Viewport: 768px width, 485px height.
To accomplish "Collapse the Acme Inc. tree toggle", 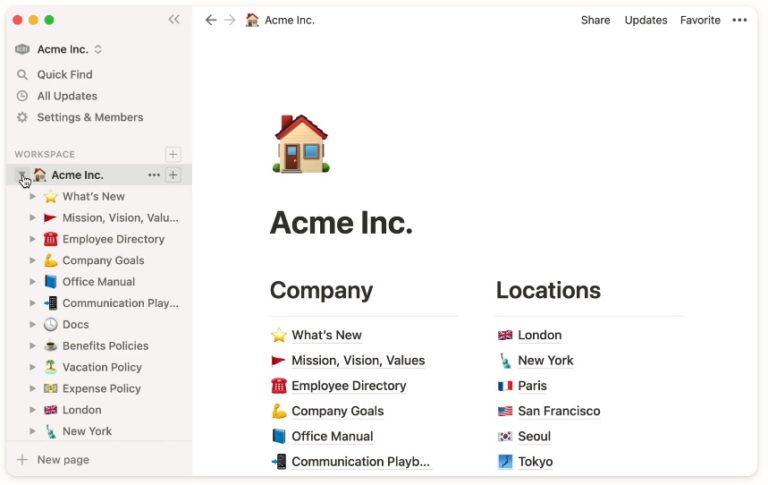I will click(22, 176).
